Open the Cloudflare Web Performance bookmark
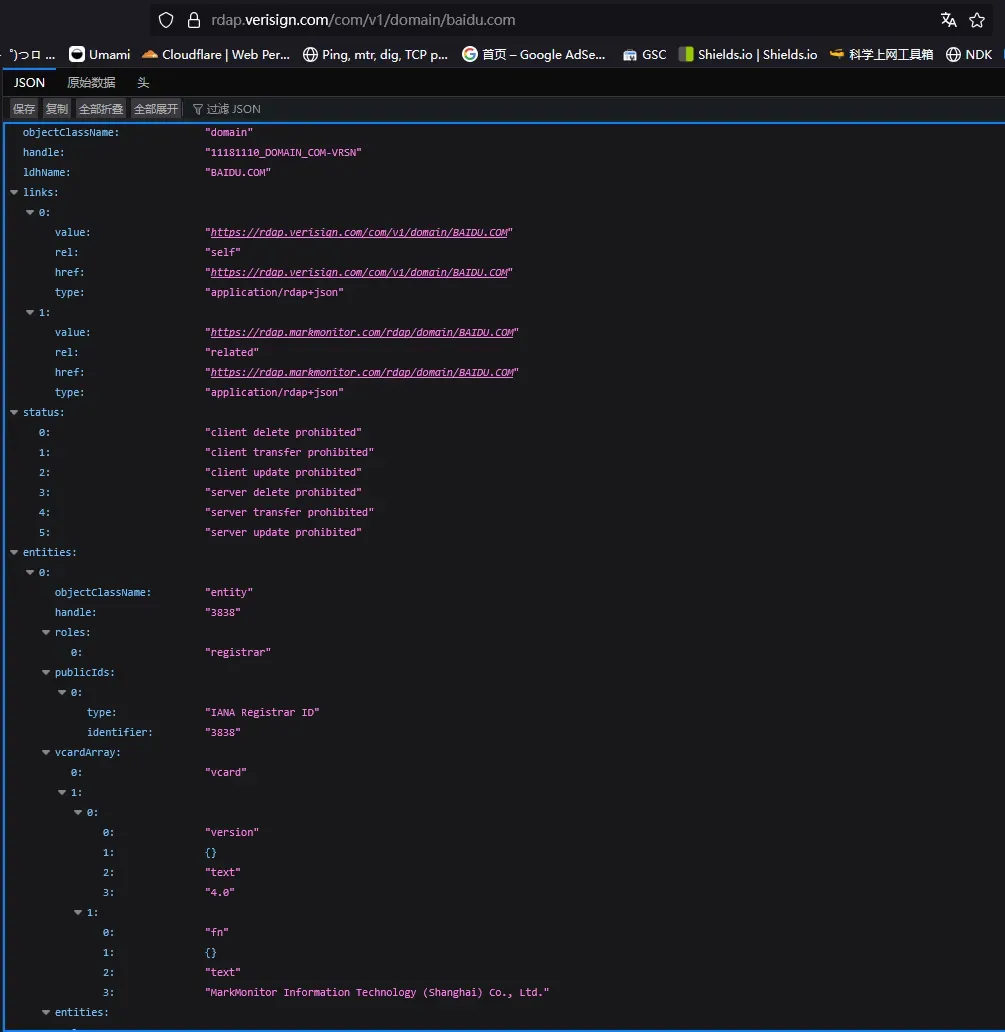 [x=216, y=54]
